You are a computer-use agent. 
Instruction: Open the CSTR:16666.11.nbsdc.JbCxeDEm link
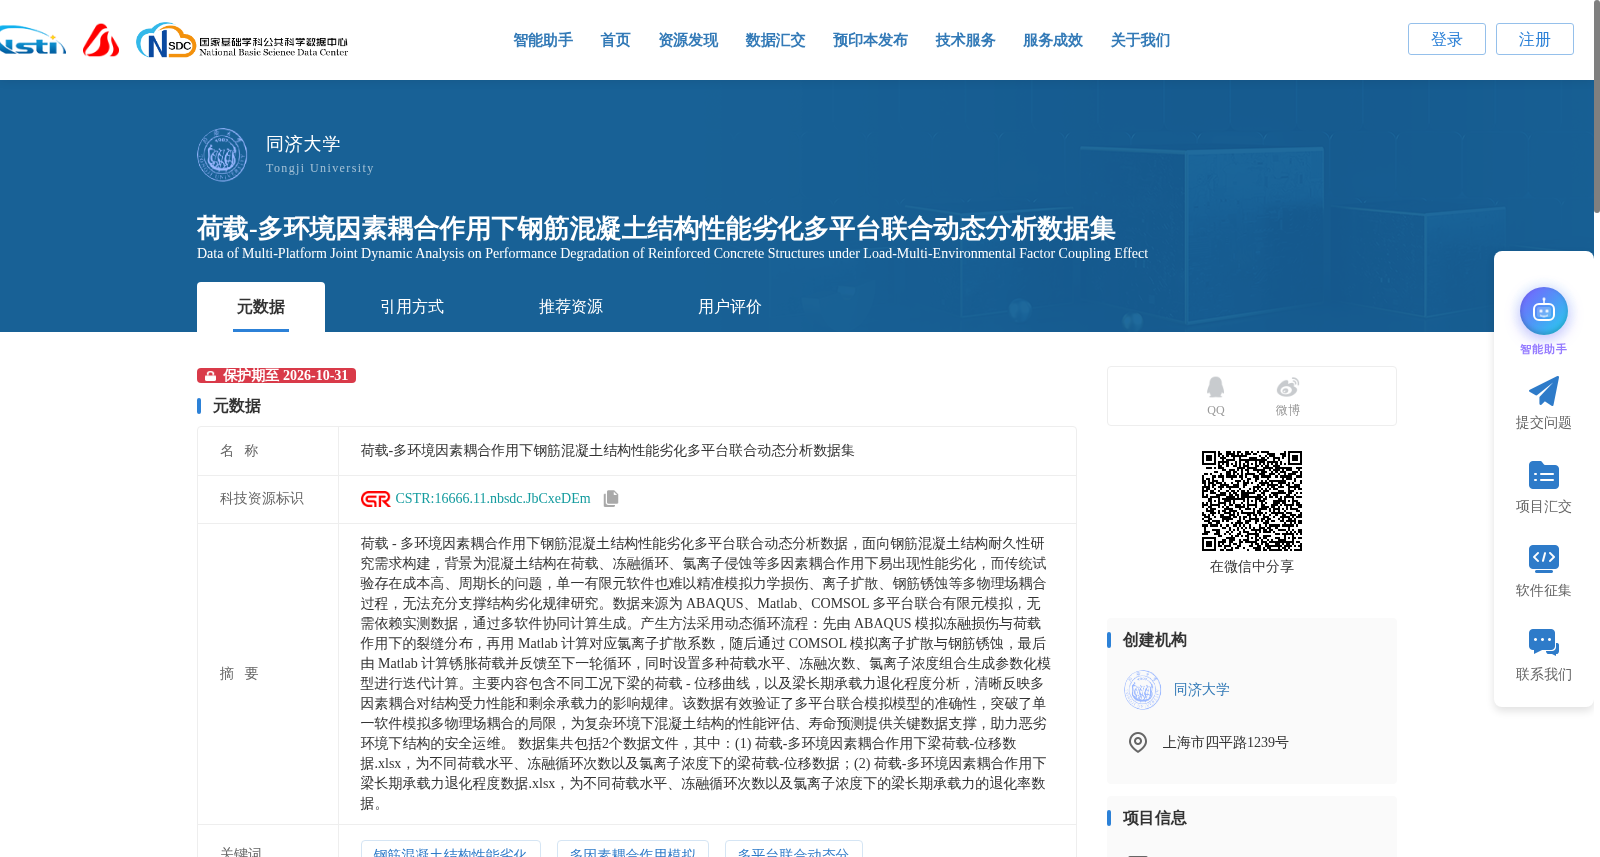(x=493, y=499)
